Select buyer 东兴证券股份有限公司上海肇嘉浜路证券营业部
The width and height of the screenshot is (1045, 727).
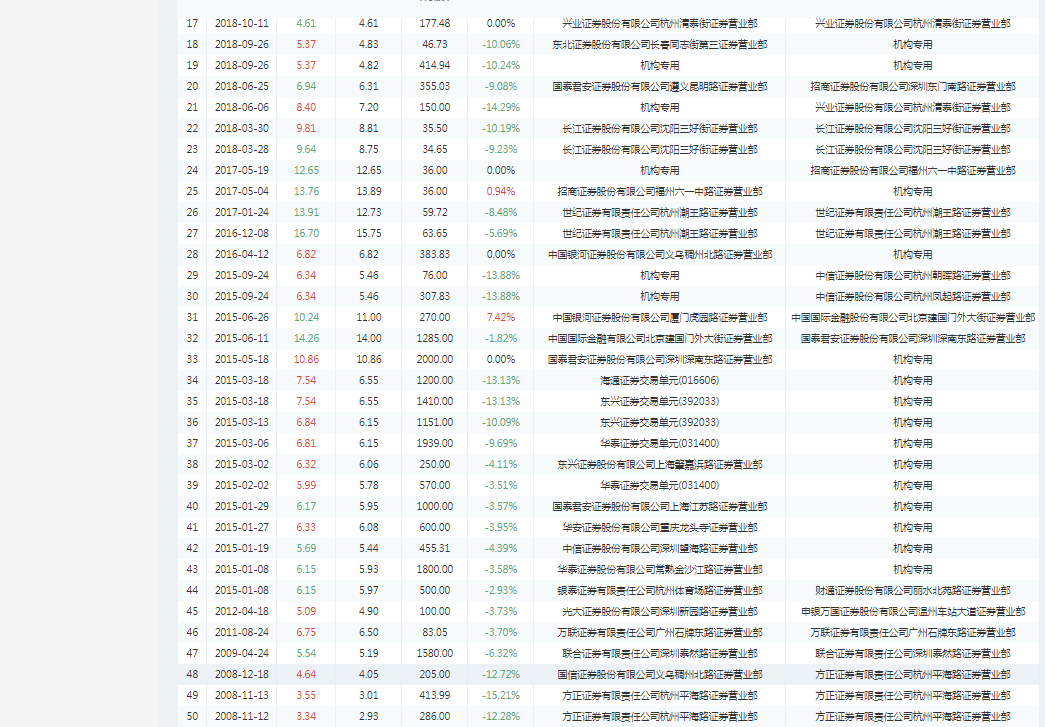click(659, 464)
